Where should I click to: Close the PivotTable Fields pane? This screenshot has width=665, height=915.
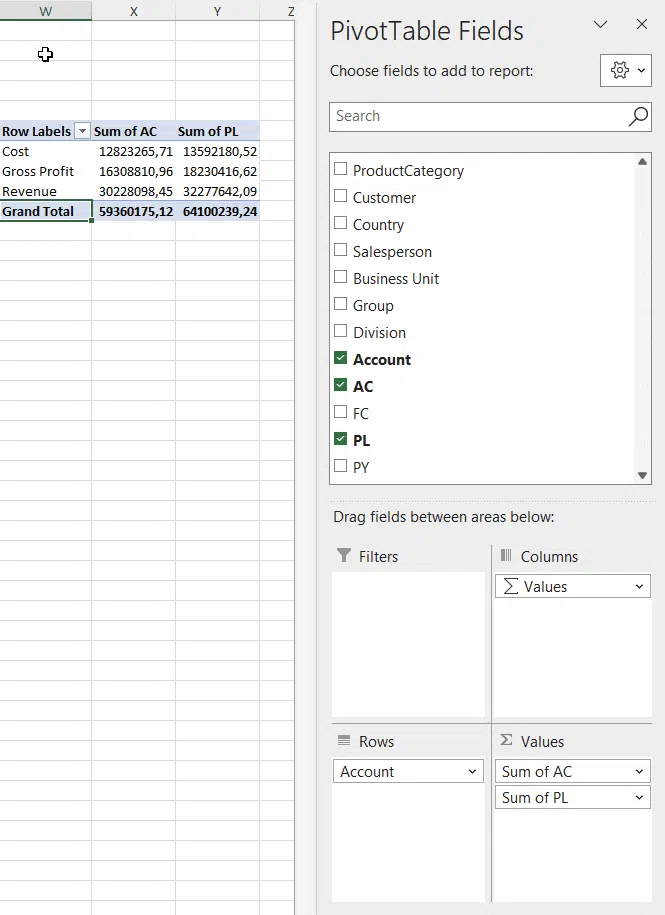pos(642,25)
